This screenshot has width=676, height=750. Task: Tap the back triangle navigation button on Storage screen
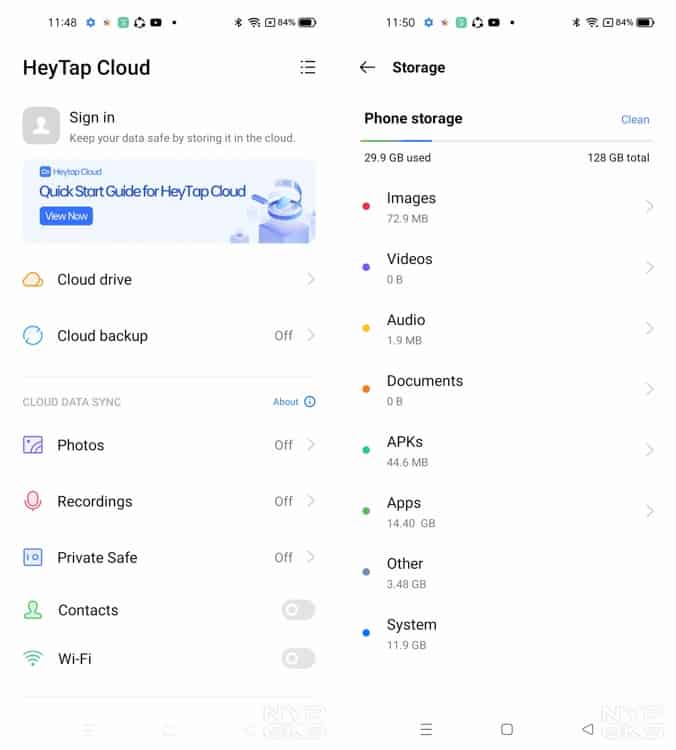click(x=587, y=729)
